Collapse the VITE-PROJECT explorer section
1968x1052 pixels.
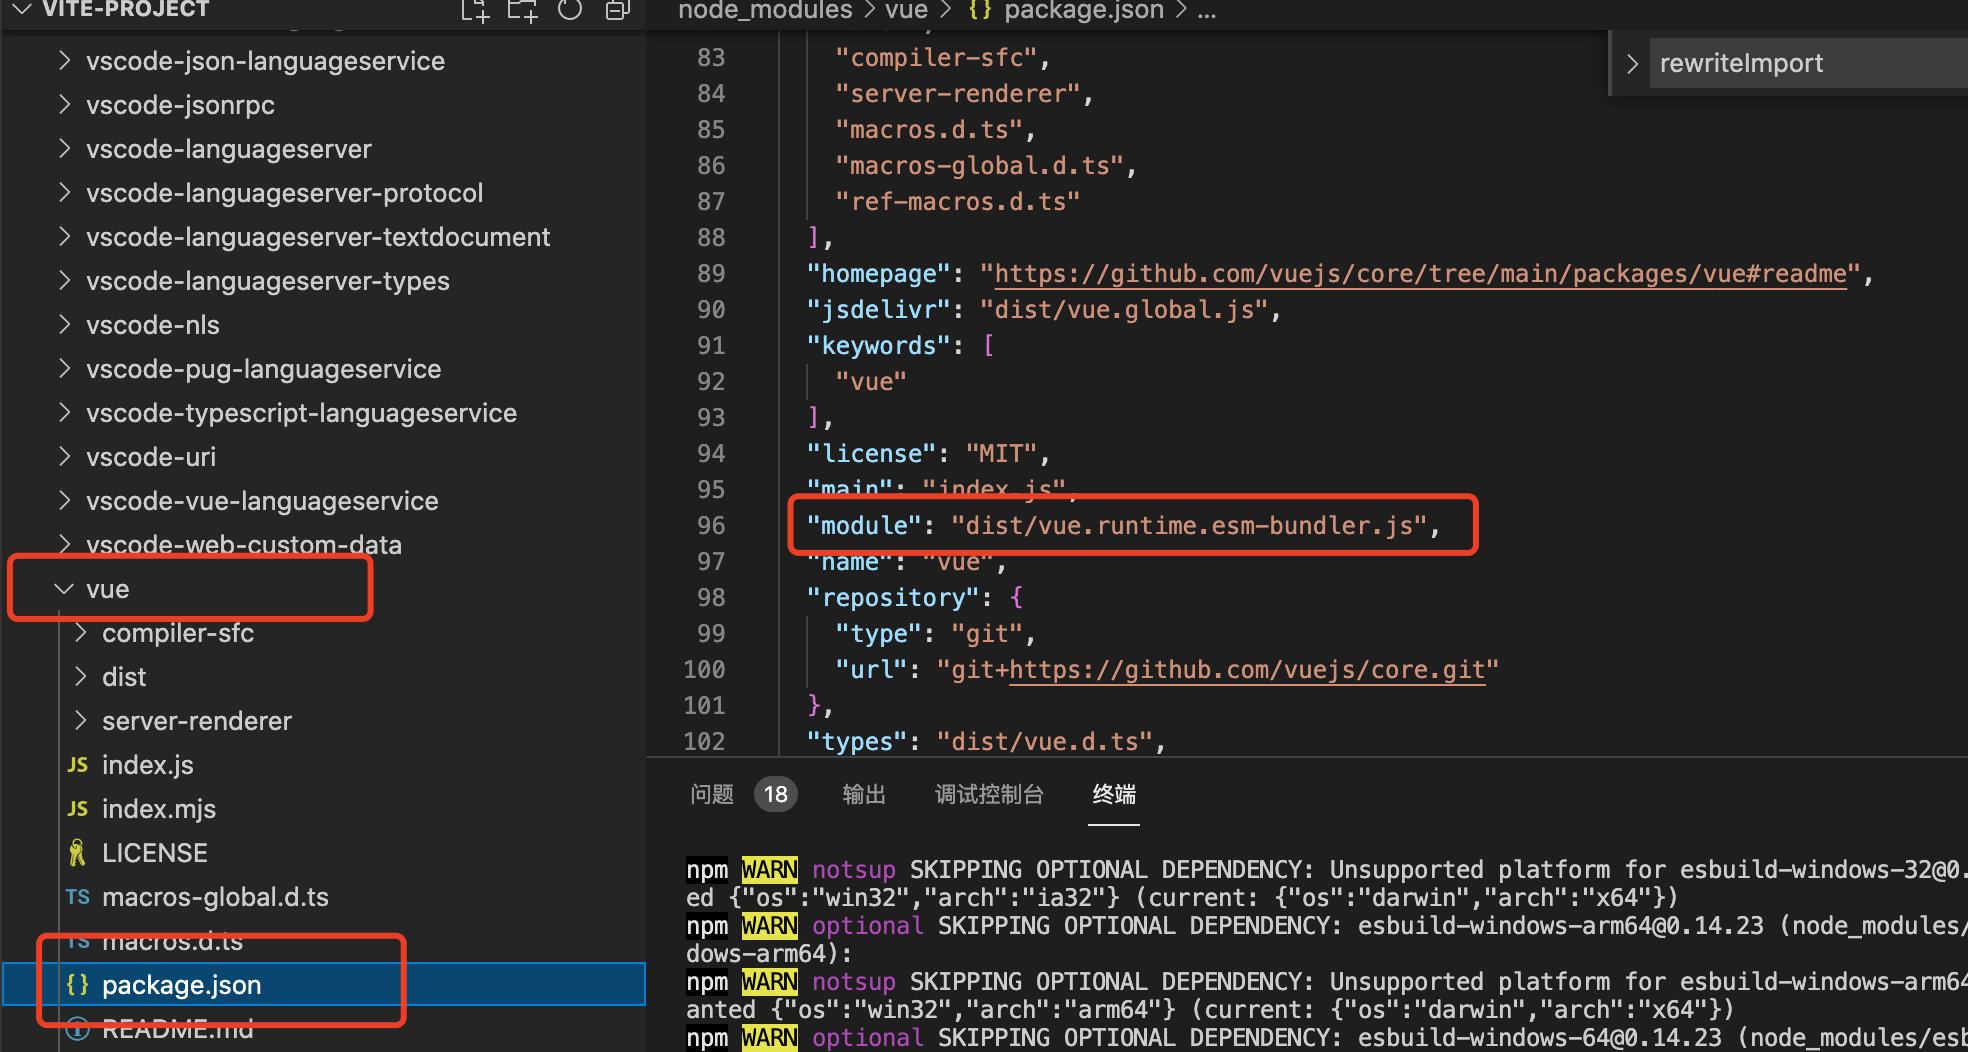[22, 10]
